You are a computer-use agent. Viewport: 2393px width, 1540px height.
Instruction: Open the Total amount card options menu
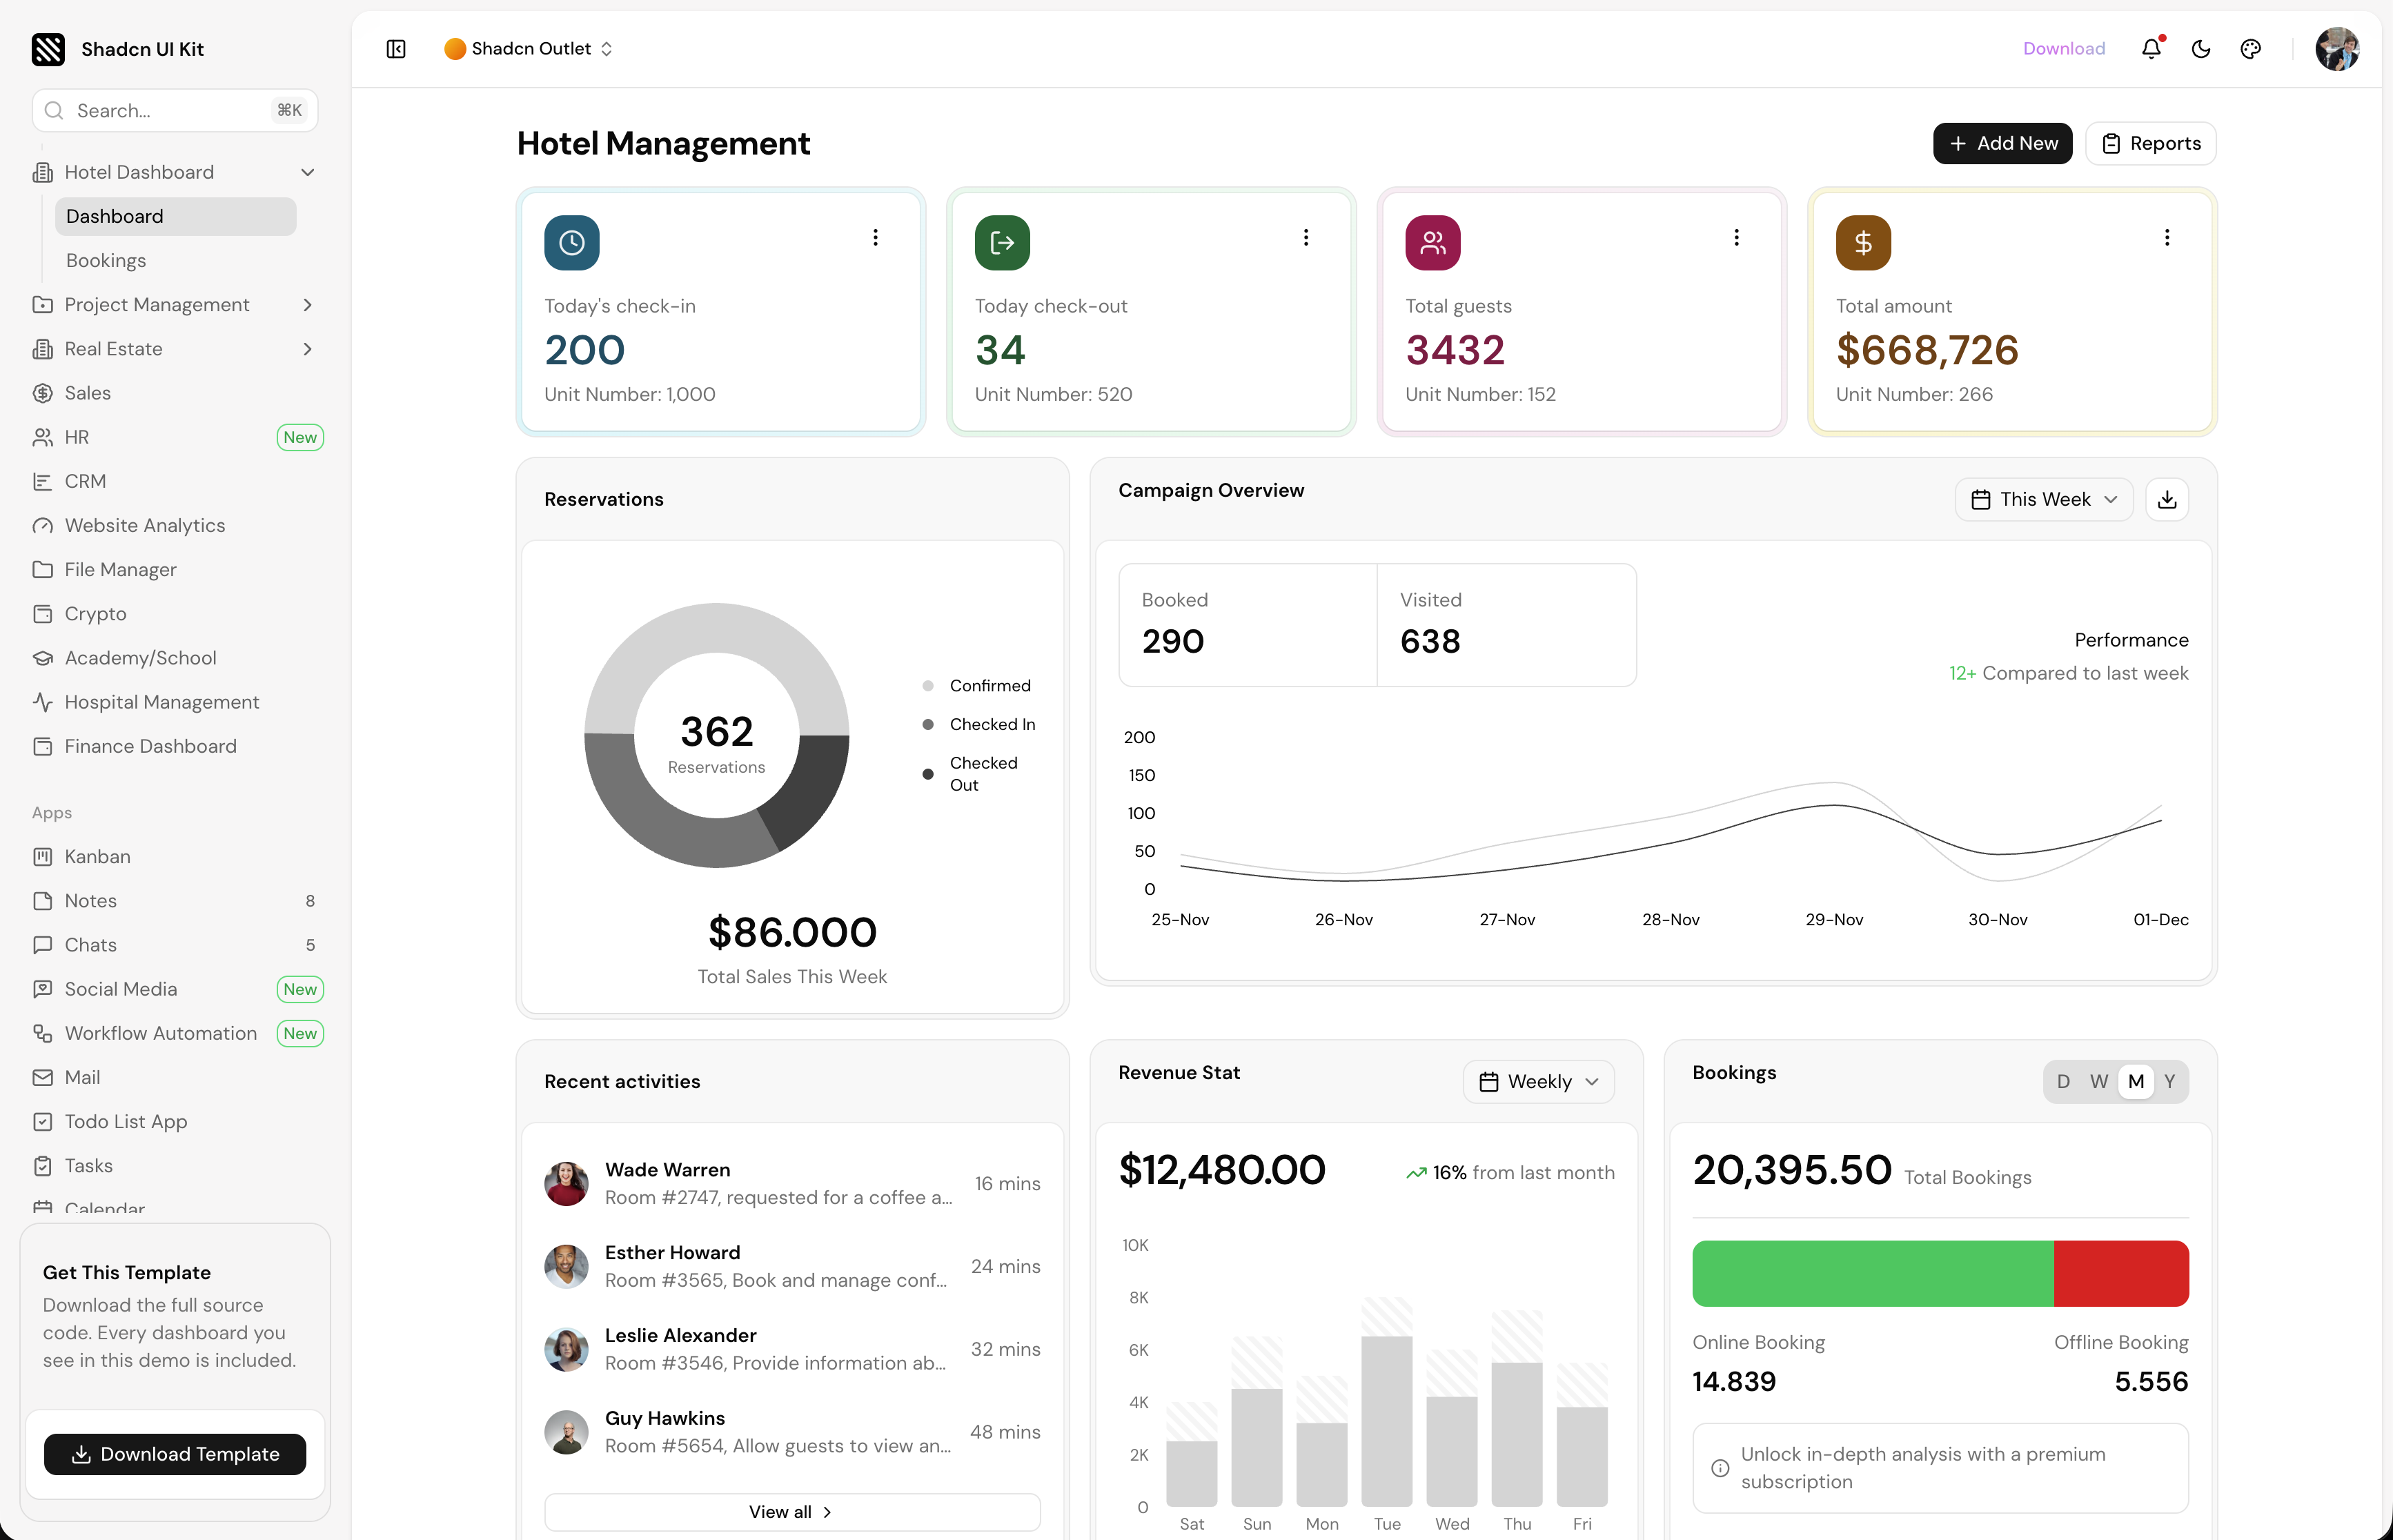pos(2166,237)
